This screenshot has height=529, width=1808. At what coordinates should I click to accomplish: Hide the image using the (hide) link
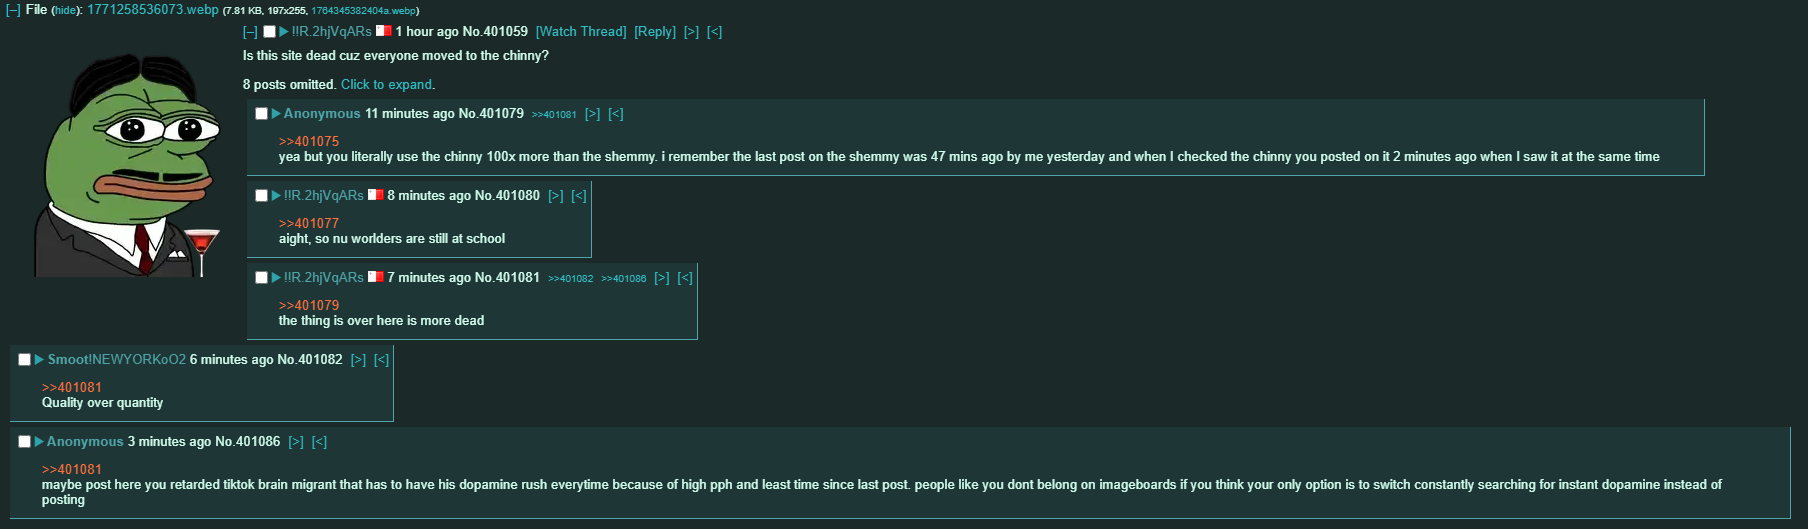point(66,10)
